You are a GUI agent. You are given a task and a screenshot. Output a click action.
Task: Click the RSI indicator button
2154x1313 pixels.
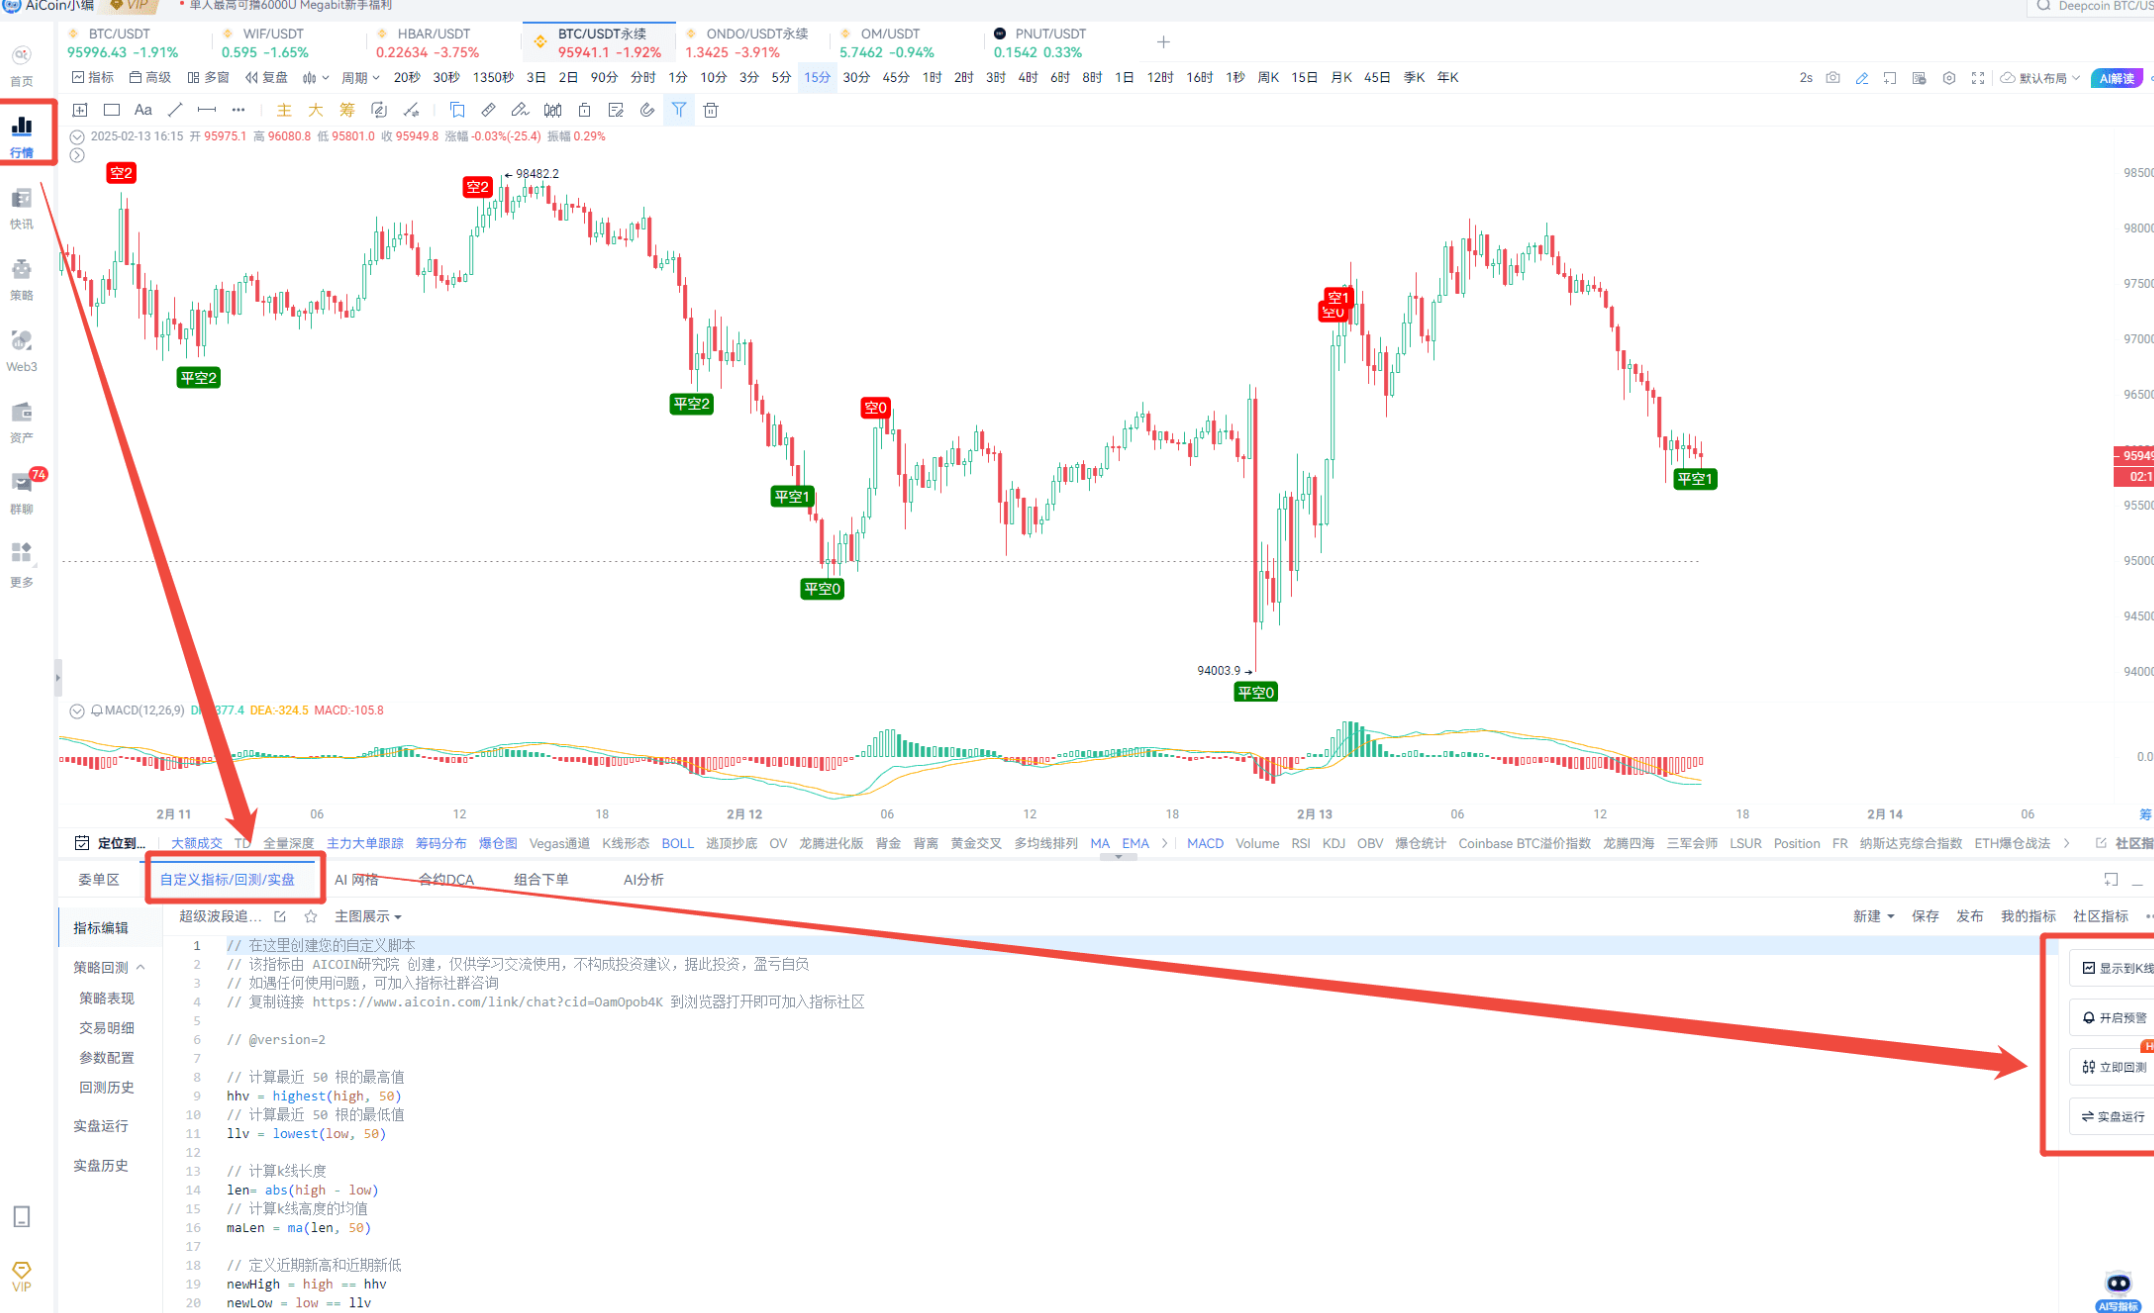pyautogui.click(x=1303, y=842)
